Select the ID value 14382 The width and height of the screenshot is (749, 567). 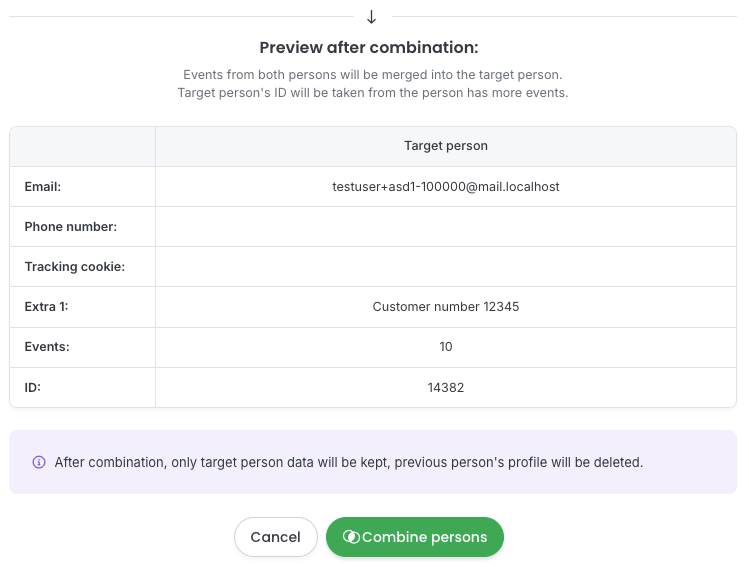click(445, 387)
